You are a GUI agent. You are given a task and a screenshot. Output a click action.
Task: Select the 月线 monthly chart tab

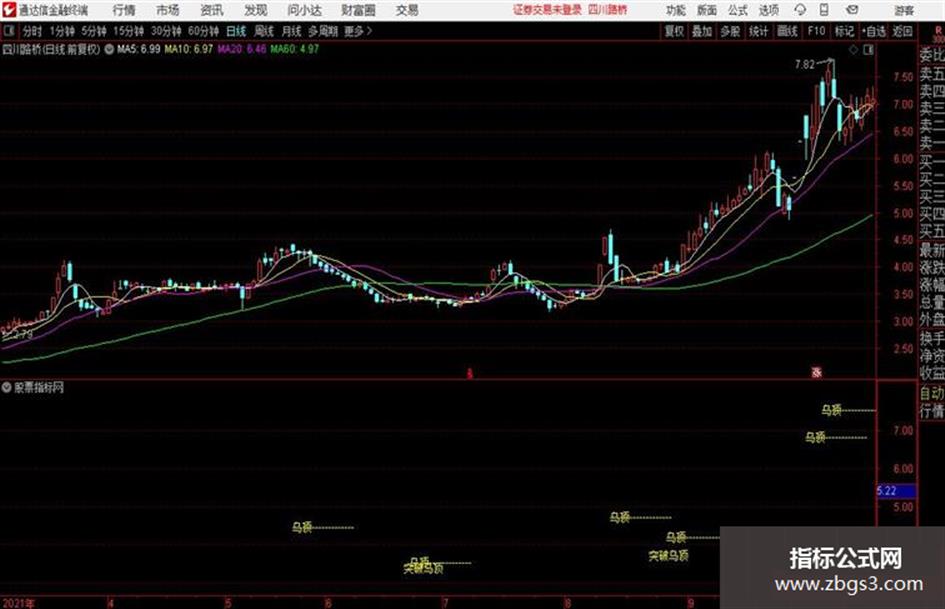click(x=292, y=31)
